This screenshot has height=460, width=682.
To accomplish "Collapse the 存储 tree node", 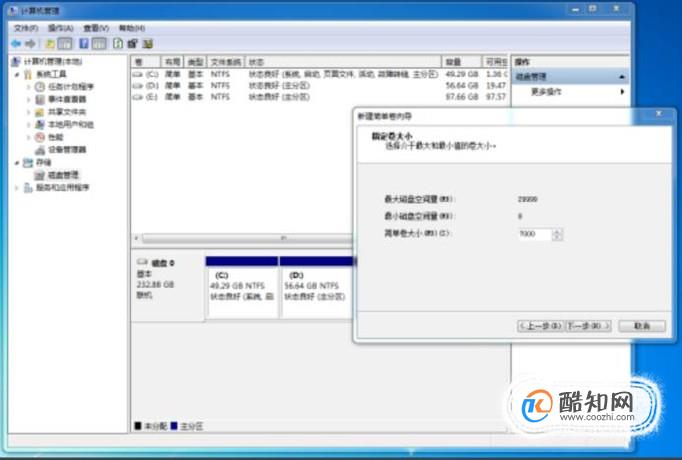I will coord(17,163).
